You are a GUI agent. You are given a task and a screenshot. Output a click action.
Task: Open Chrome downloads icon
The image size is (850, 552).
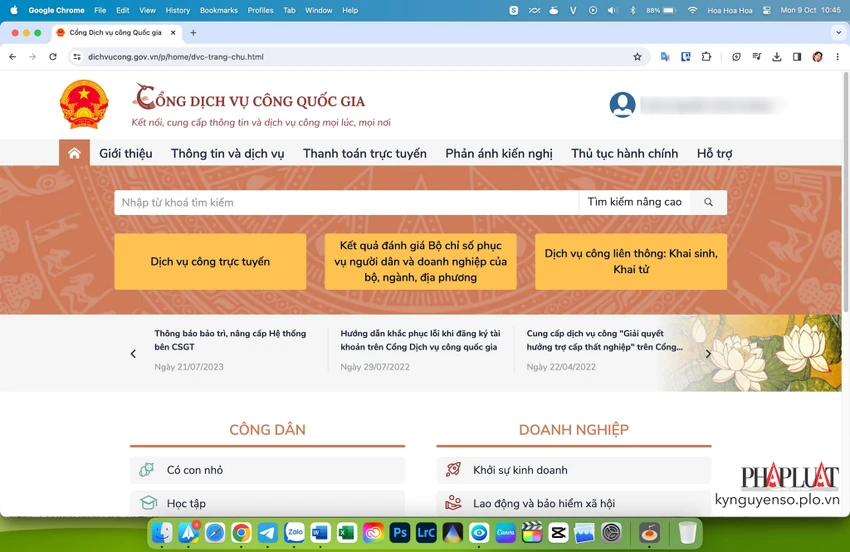click(776, 57)
